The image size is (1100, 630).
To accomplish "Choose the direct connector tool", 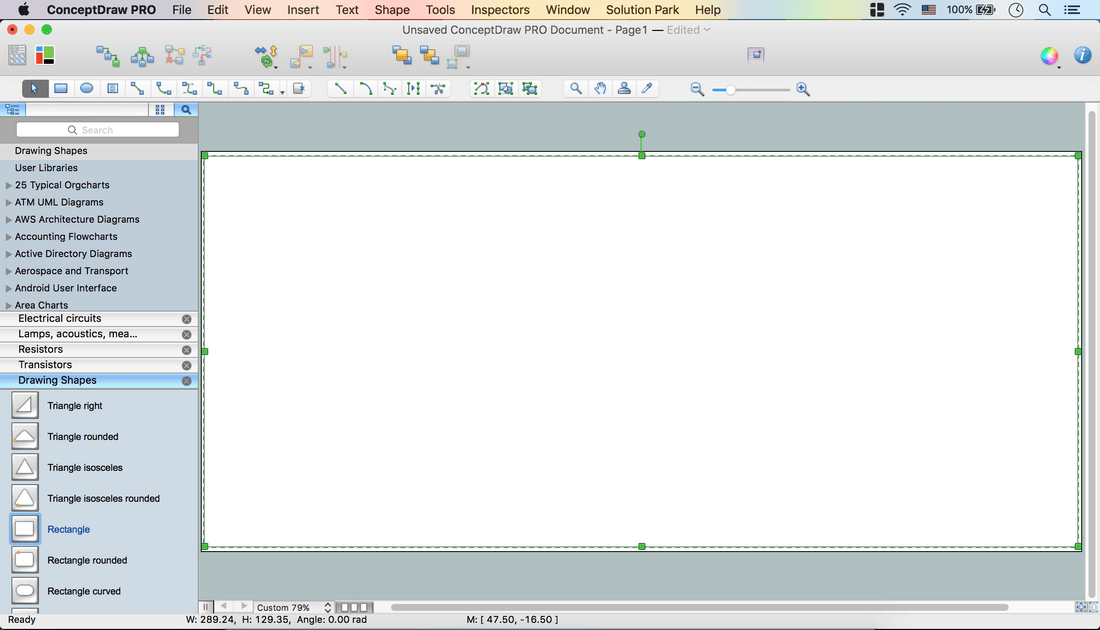I will coord(138,88).
